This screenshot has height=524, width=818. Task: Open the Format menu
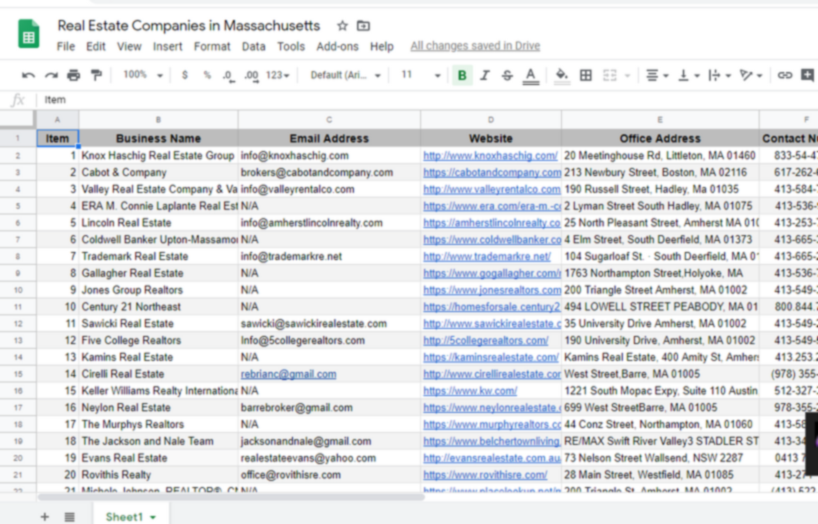point(211,46)
